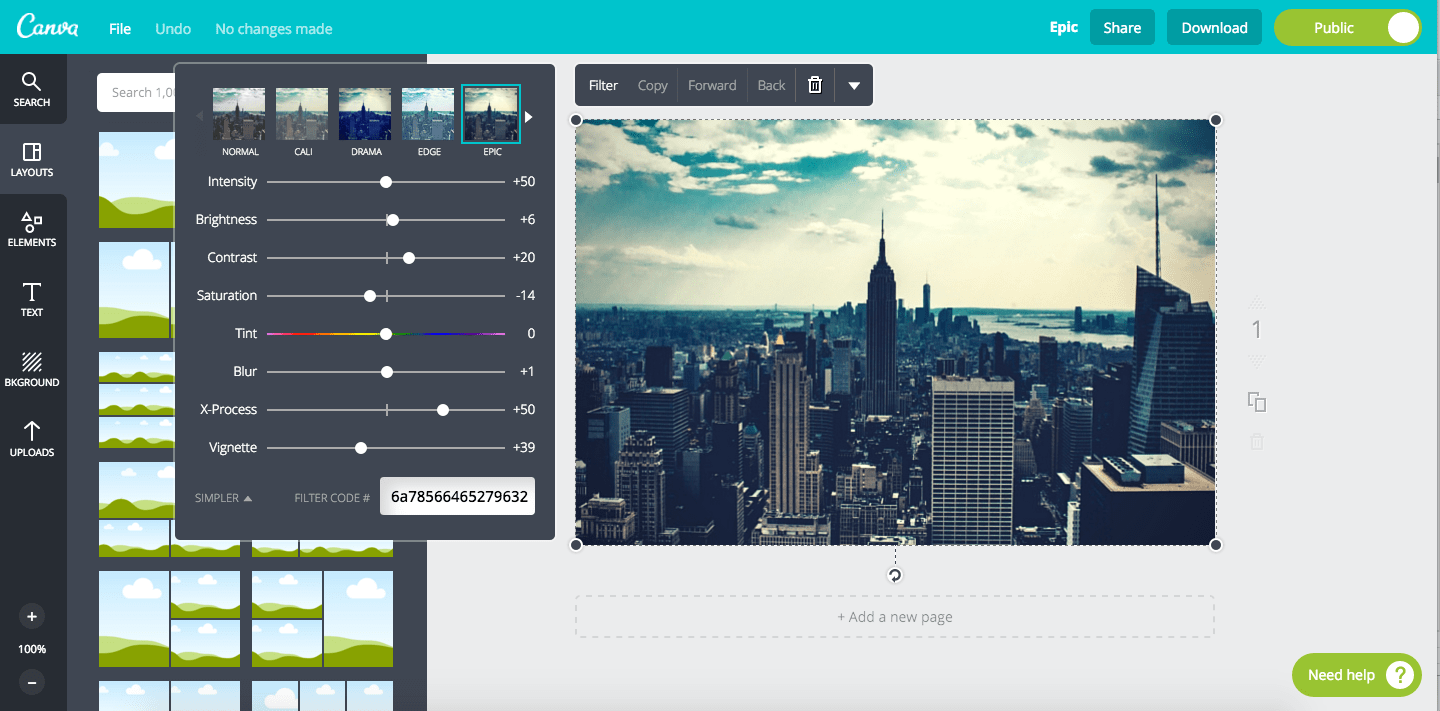
Task: Open the File menu
Action: (119, 28)
